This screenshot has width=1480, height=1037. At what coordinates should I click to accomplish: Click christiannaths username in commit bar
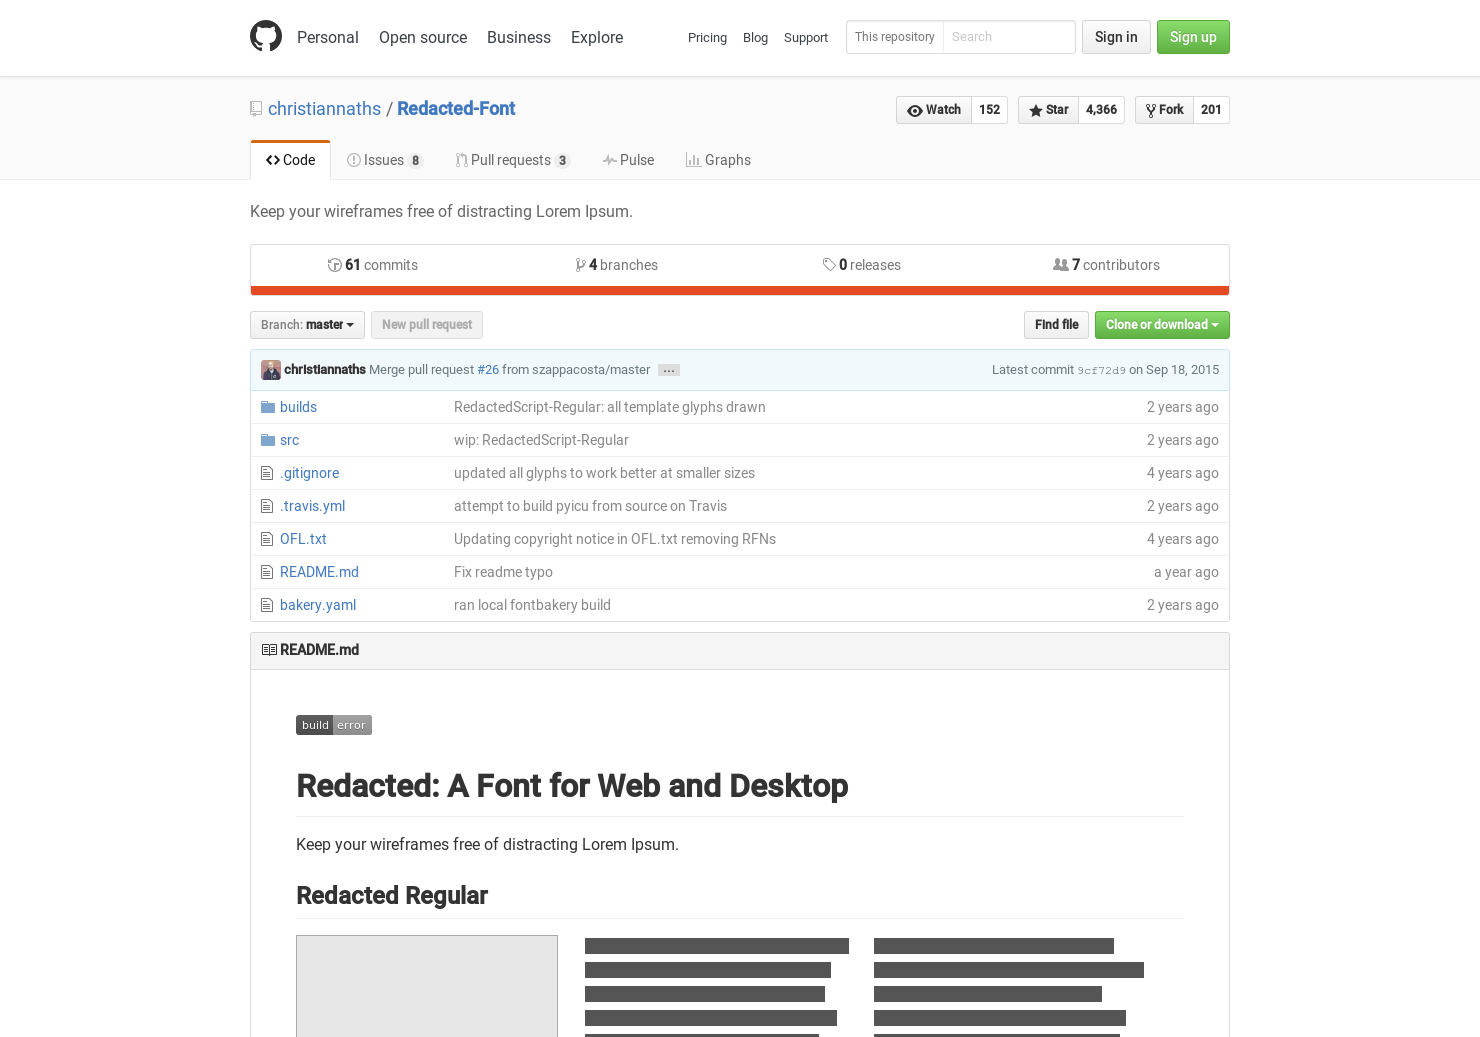325,370
